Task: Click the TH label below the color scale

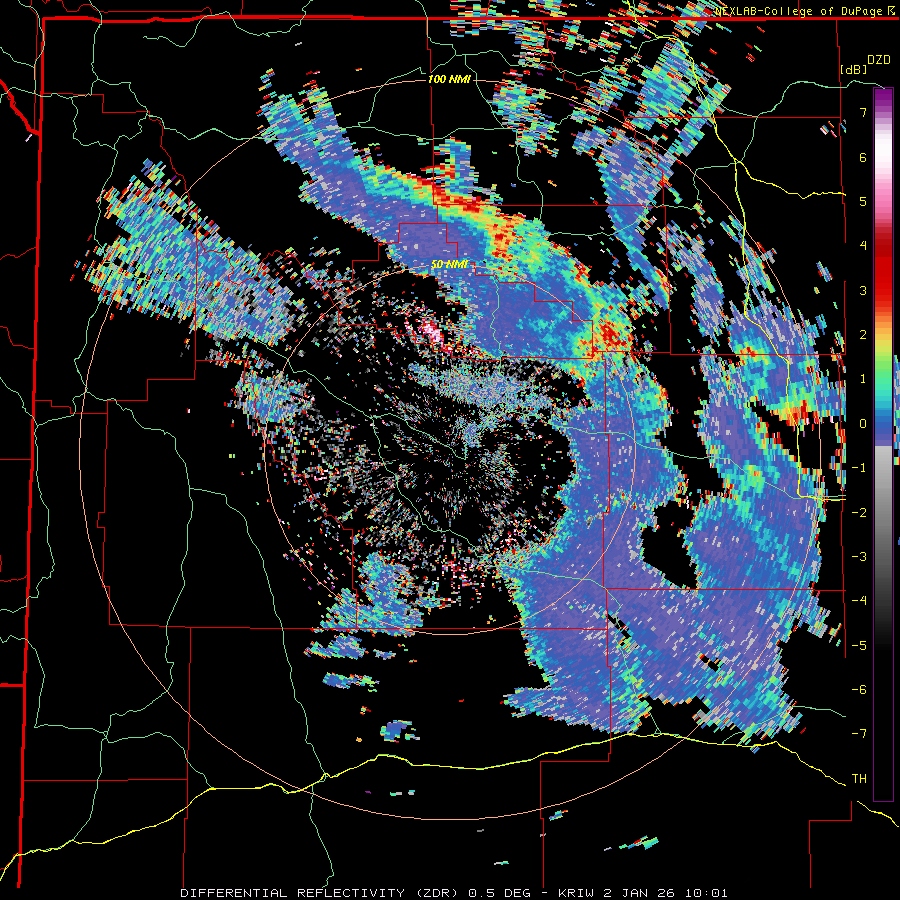Action: point(859,778)
